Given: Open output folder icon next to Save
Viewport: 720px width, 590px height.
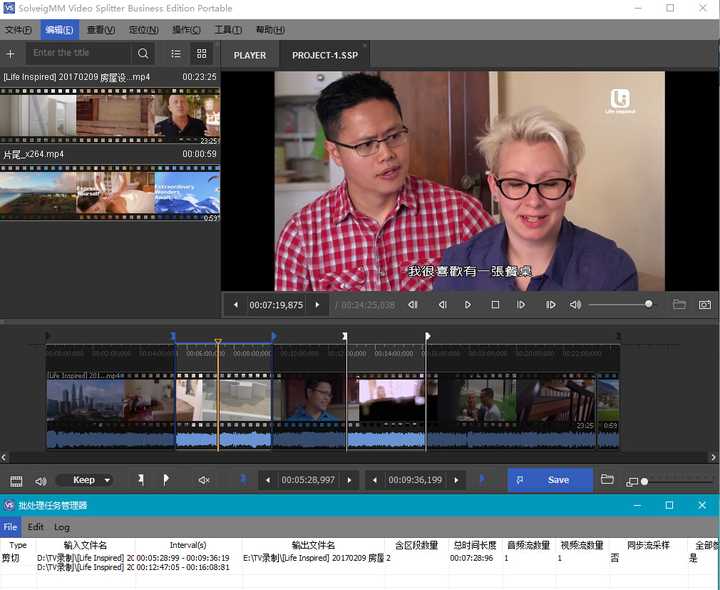Looking at the screenshot, I should [607, 480].
